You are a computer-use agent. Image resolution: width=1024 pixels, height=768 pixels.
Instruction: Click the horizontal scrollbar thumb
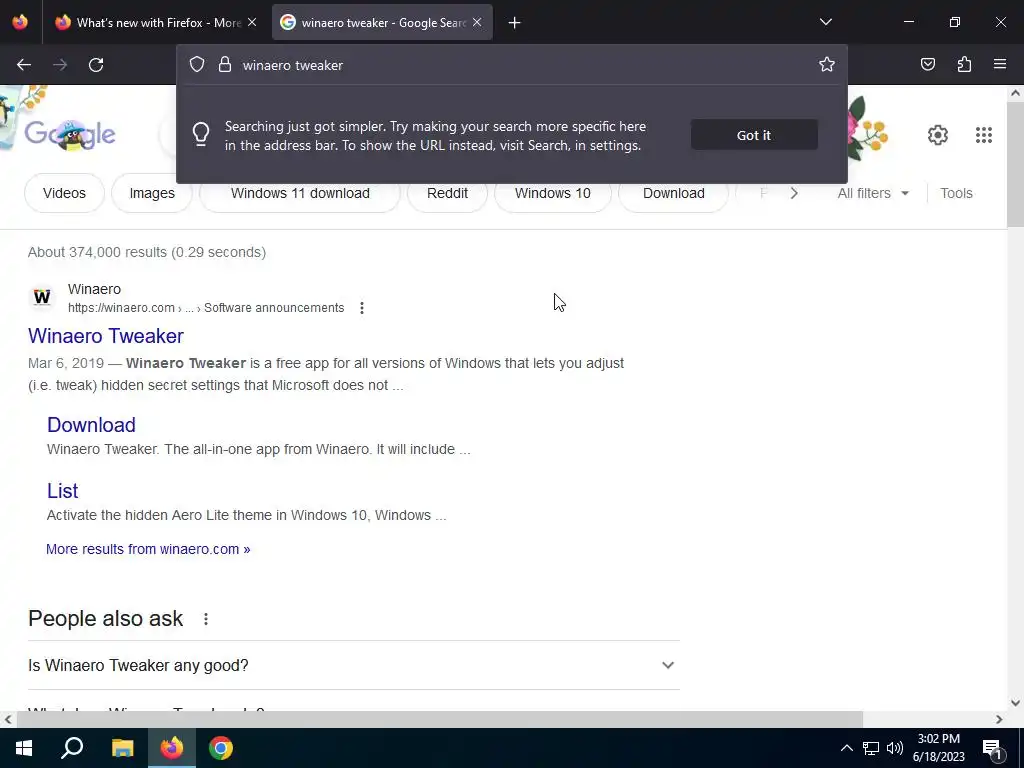(440, 719)
